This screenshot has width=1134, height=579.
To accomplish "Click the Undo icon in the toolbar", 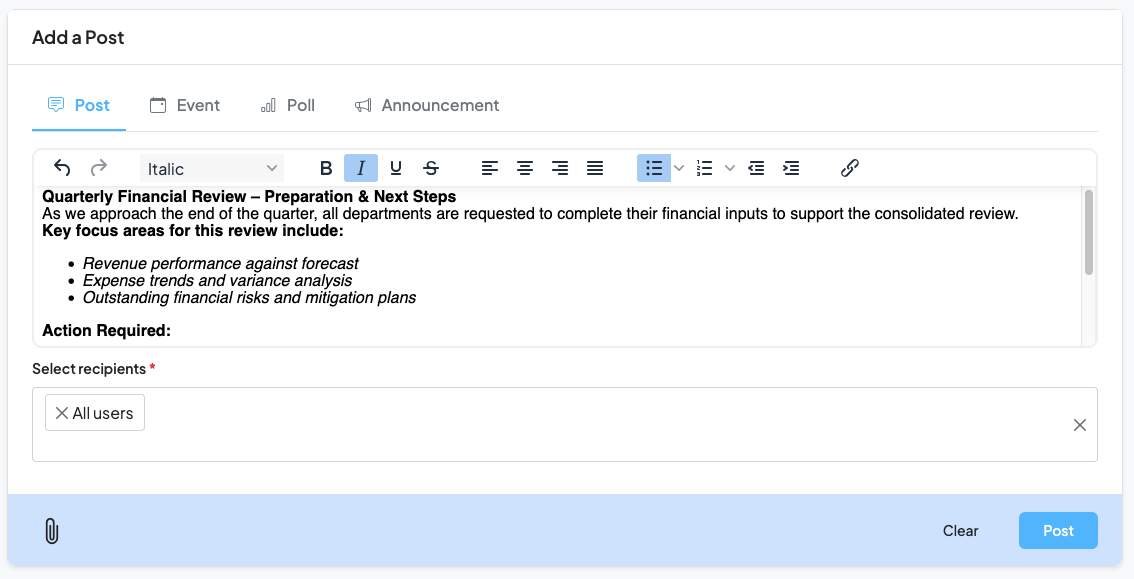I will 61,168.
